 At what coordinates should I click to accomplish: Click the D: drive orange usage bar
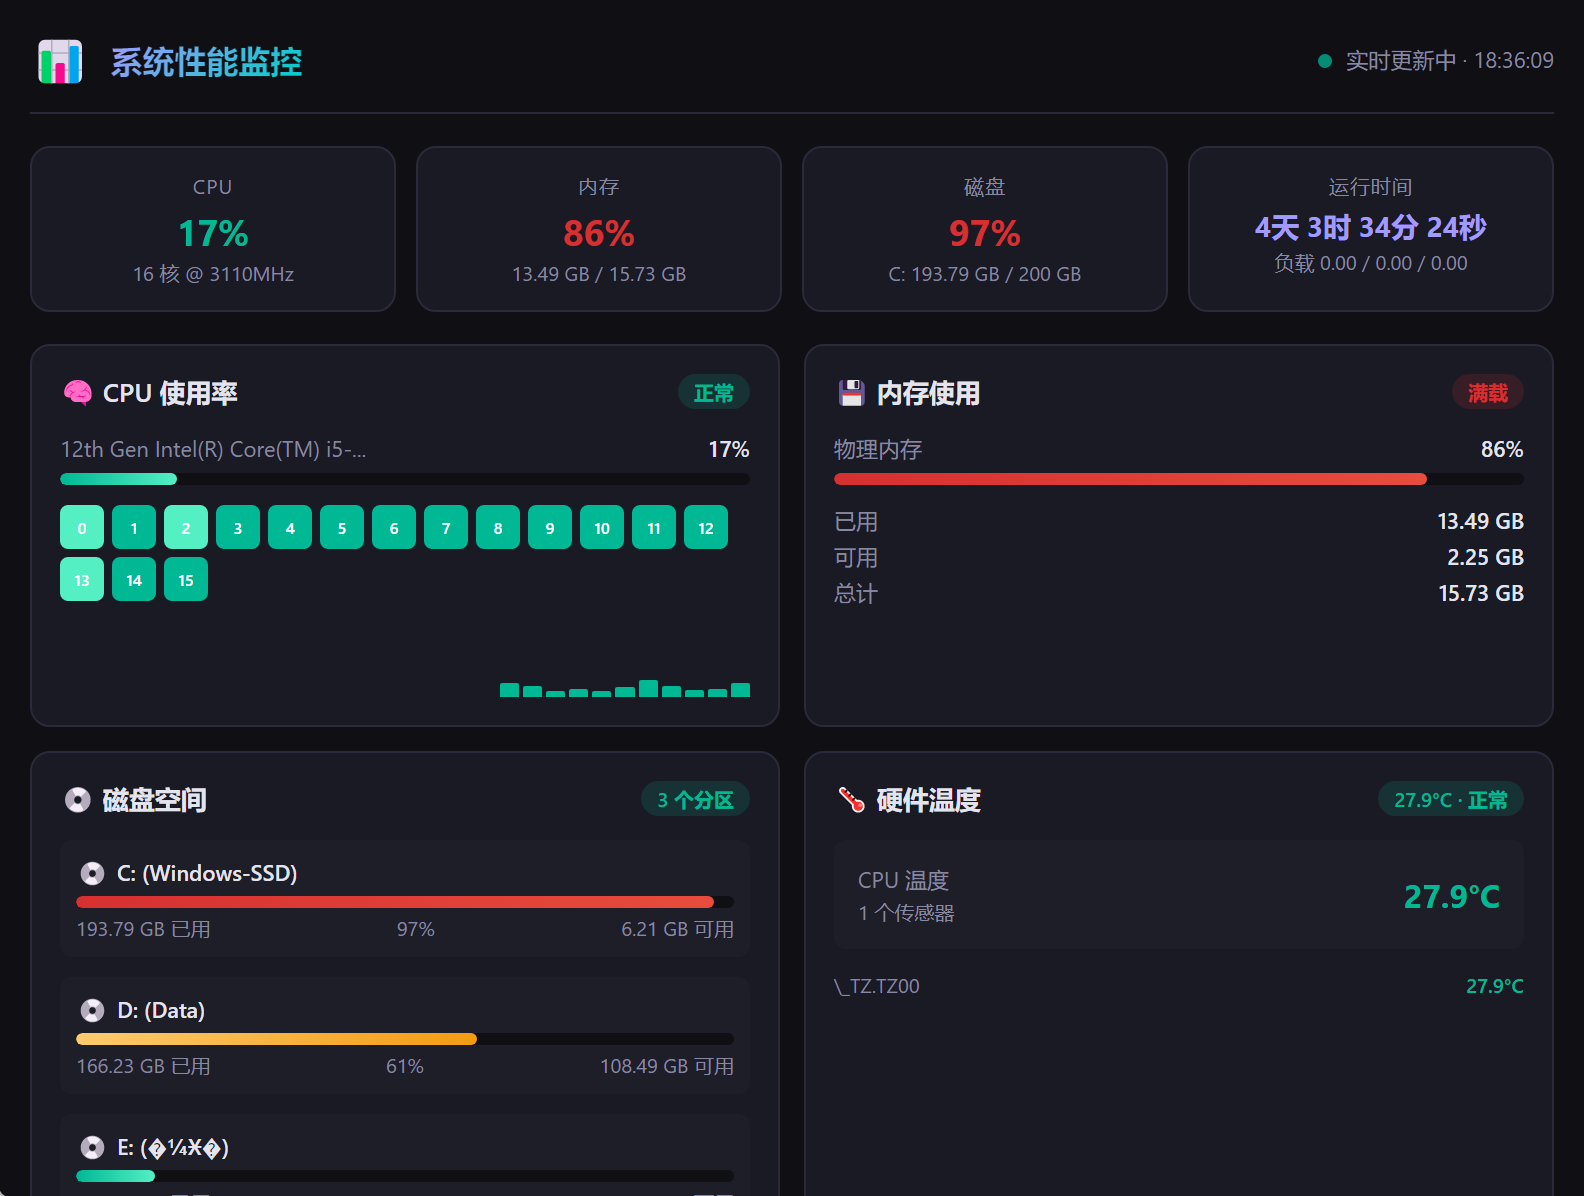point(405,1039)
